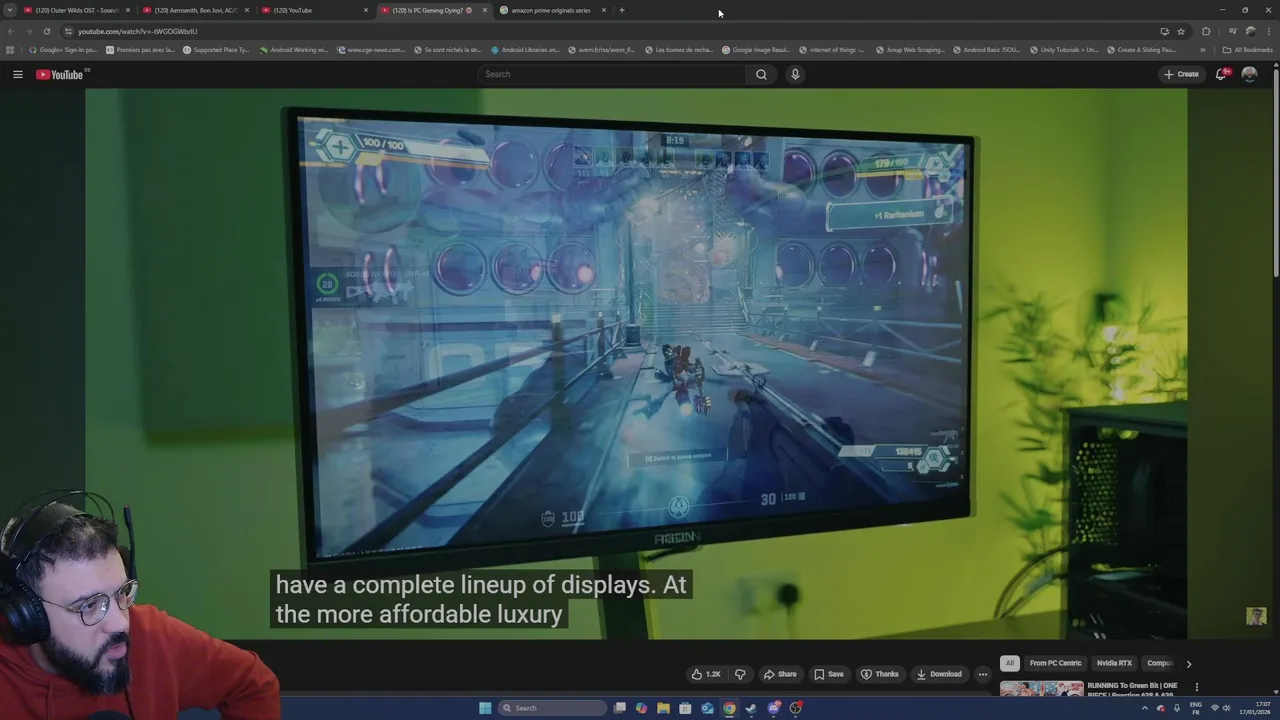Open Create A Sliding Pau... bookmark
Screen dimensions: 1280x720
pyautogui.click(x=1141, y=50)
